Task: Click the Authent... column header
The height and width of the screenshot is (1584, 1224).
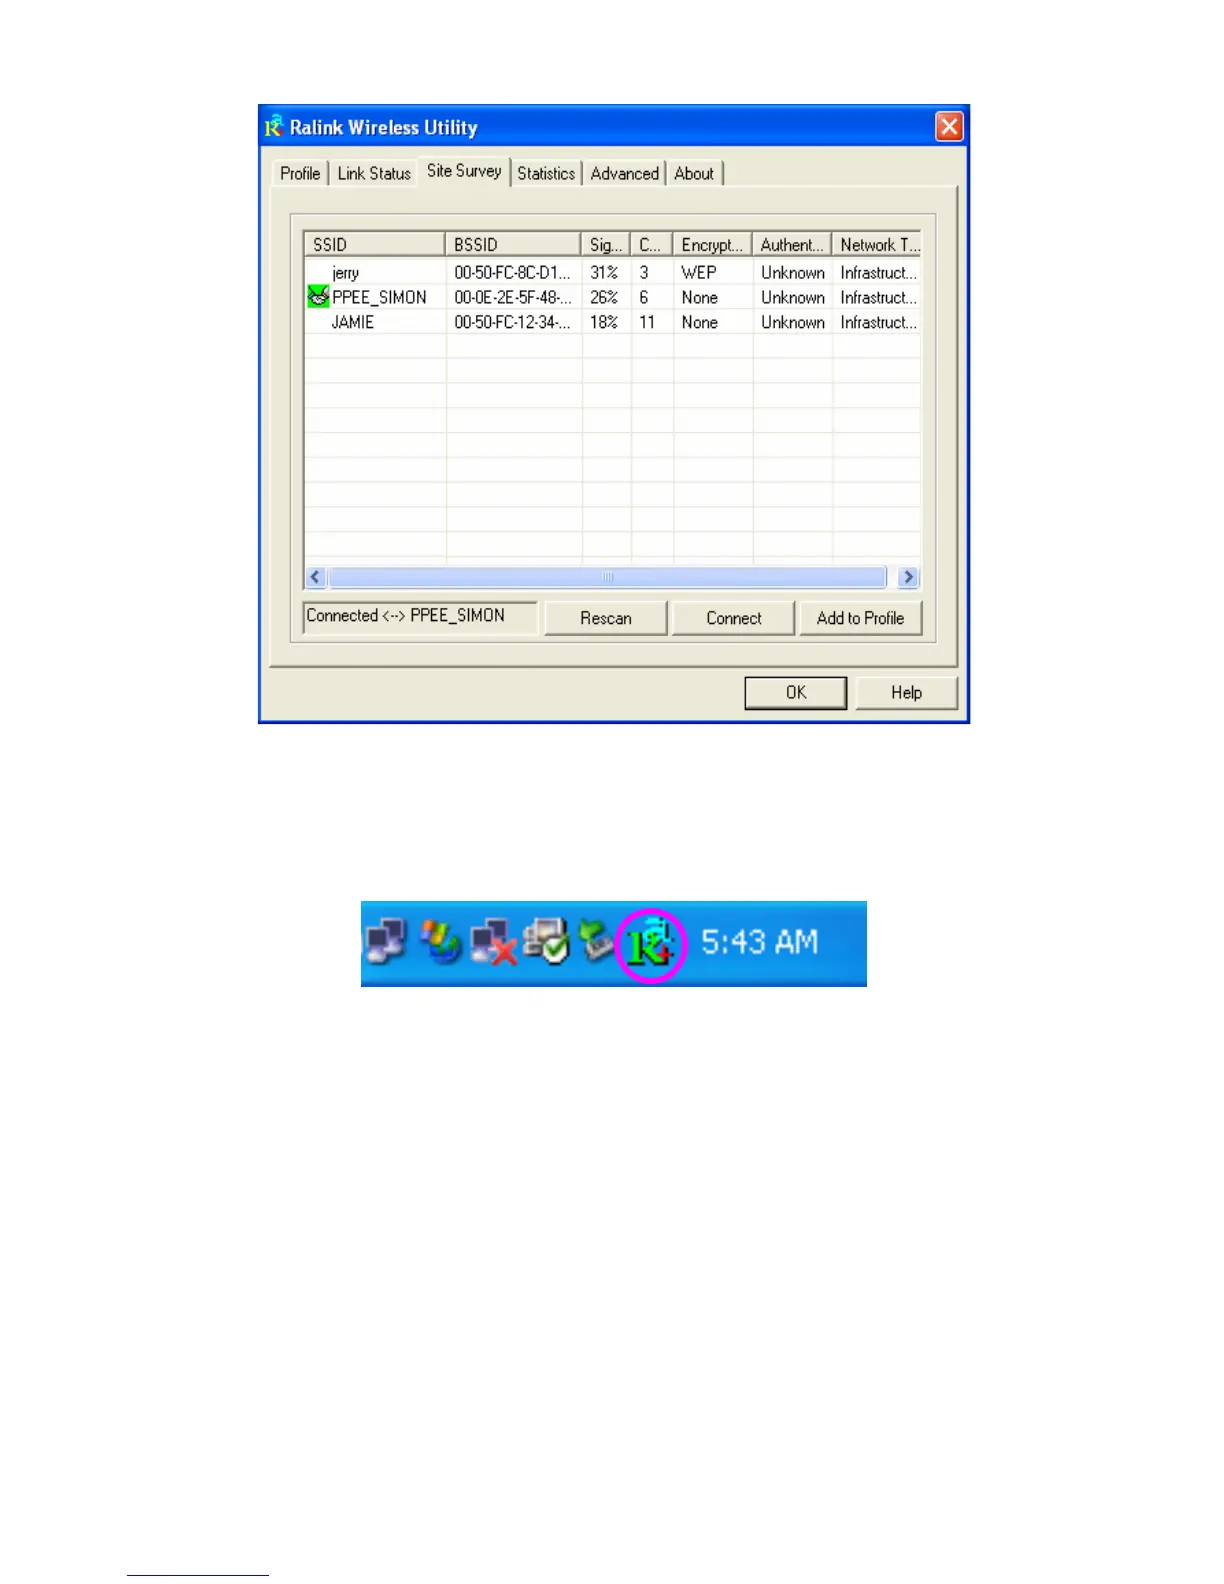Action: [x=792, y=244]
